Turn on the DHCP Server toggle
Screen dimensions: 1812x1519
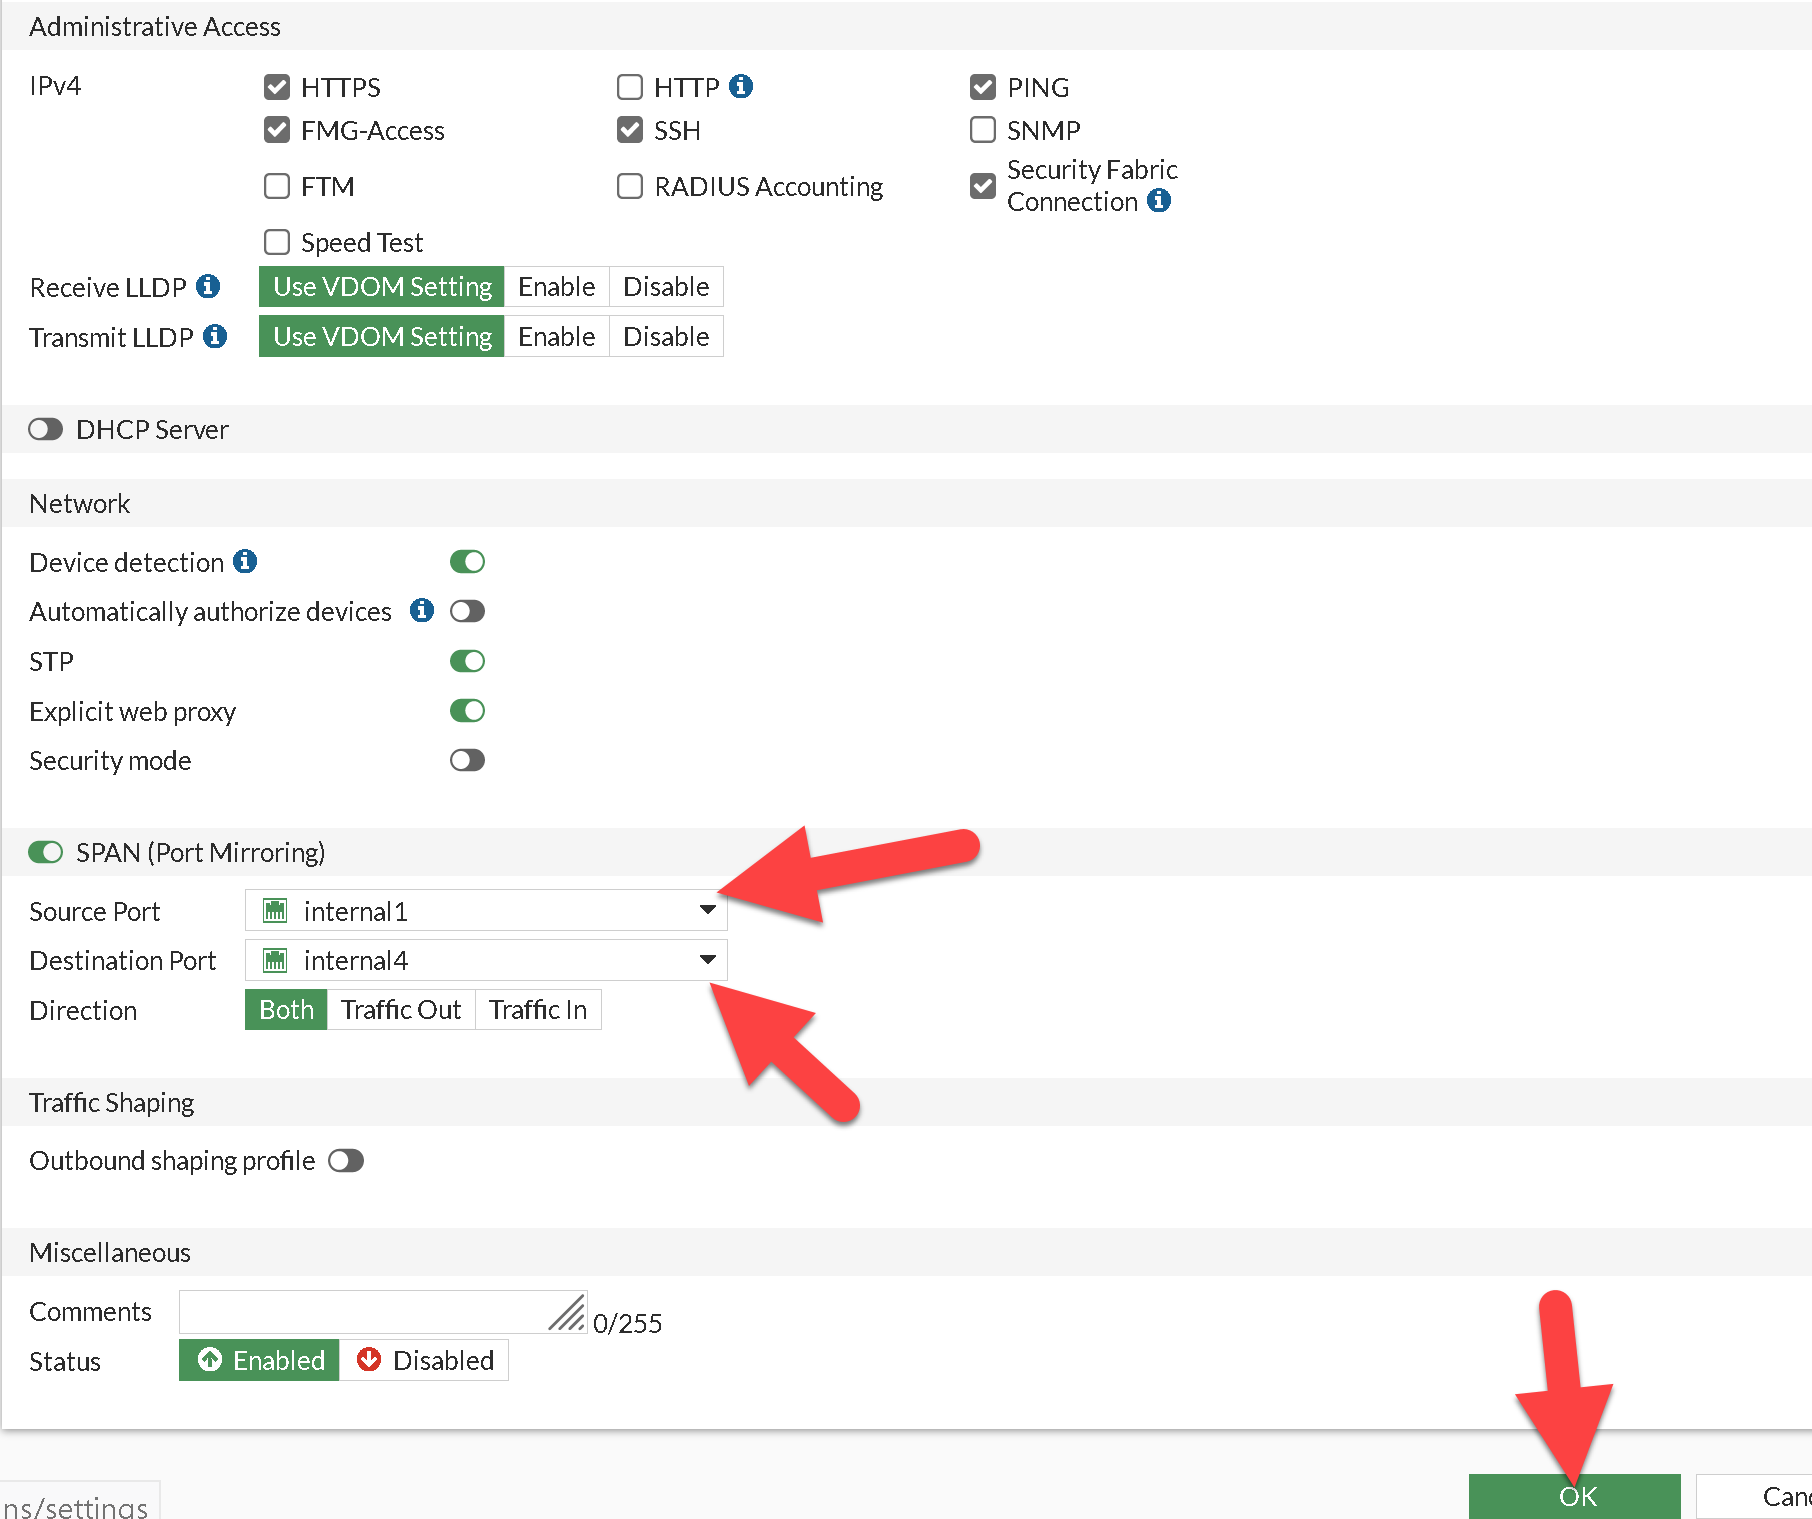click(46, 430)
